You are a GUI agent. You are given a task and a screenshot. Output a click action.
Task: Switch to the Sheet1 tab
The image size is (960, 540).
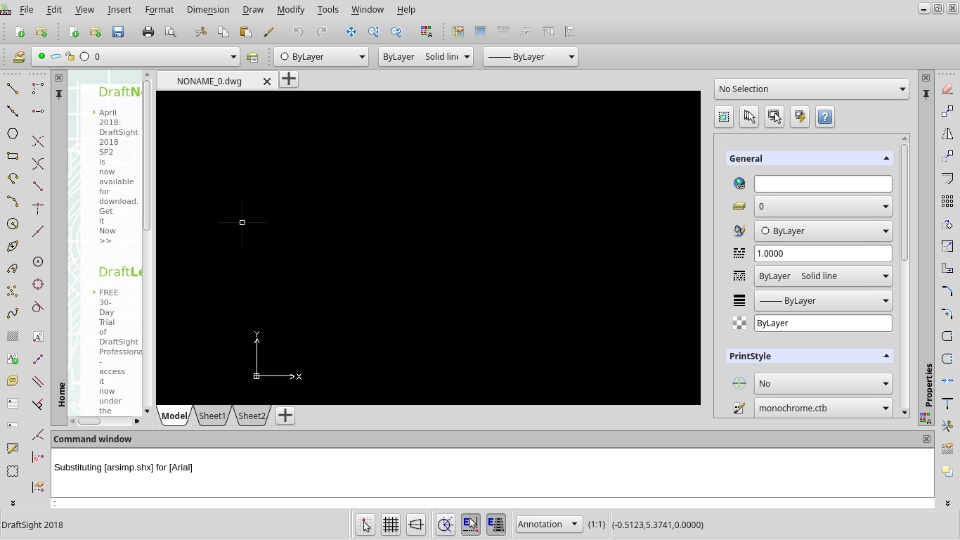click(212, 416)
